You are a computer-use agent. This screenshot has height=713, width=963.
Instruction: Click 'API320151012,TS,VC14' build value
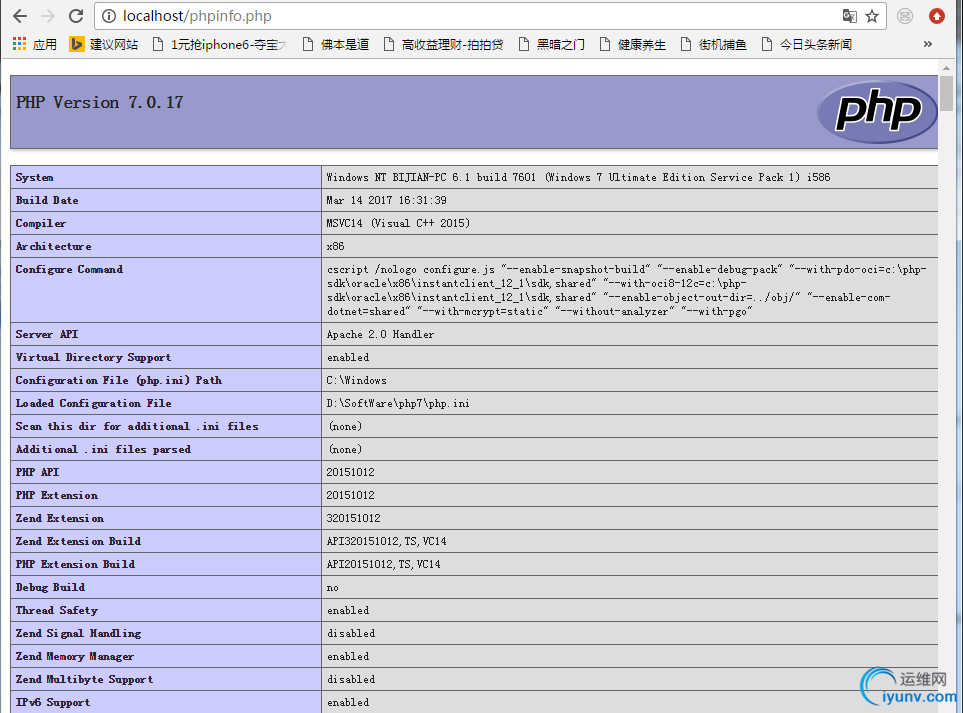pos(386,541)
